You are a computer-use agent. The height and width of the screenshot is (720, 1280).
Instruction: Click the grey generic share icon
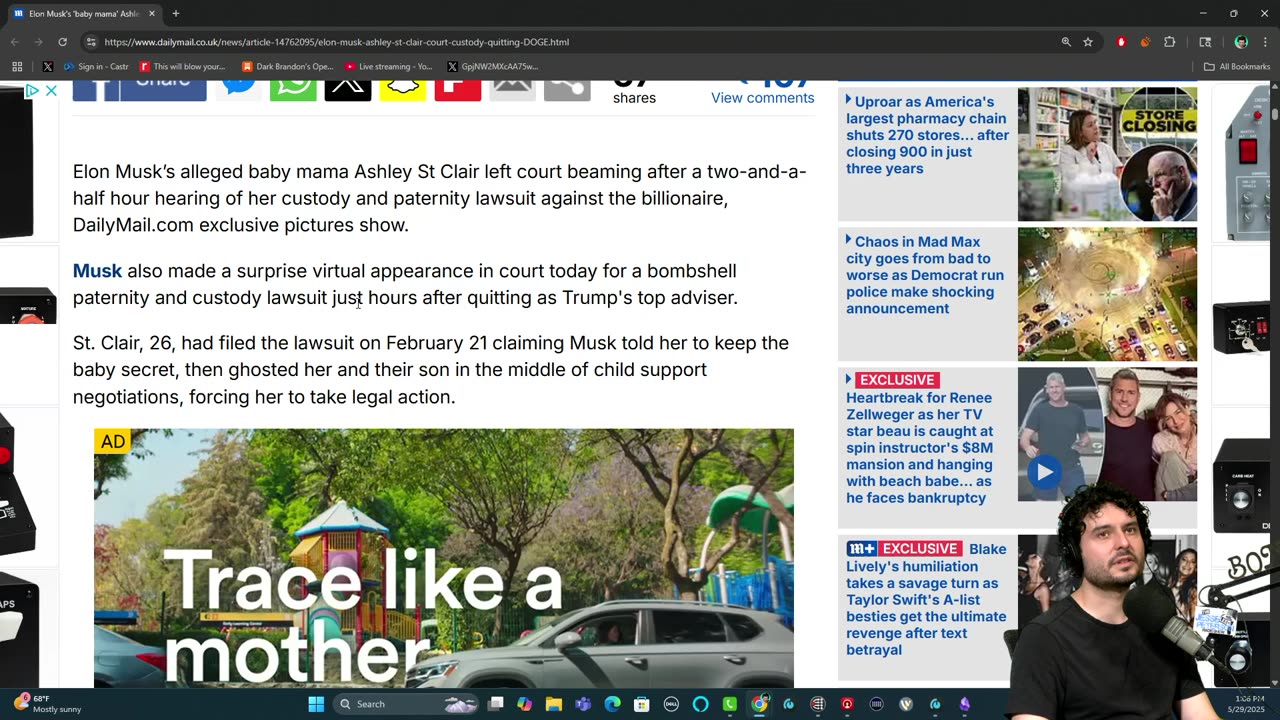click(x=567, y=89)
